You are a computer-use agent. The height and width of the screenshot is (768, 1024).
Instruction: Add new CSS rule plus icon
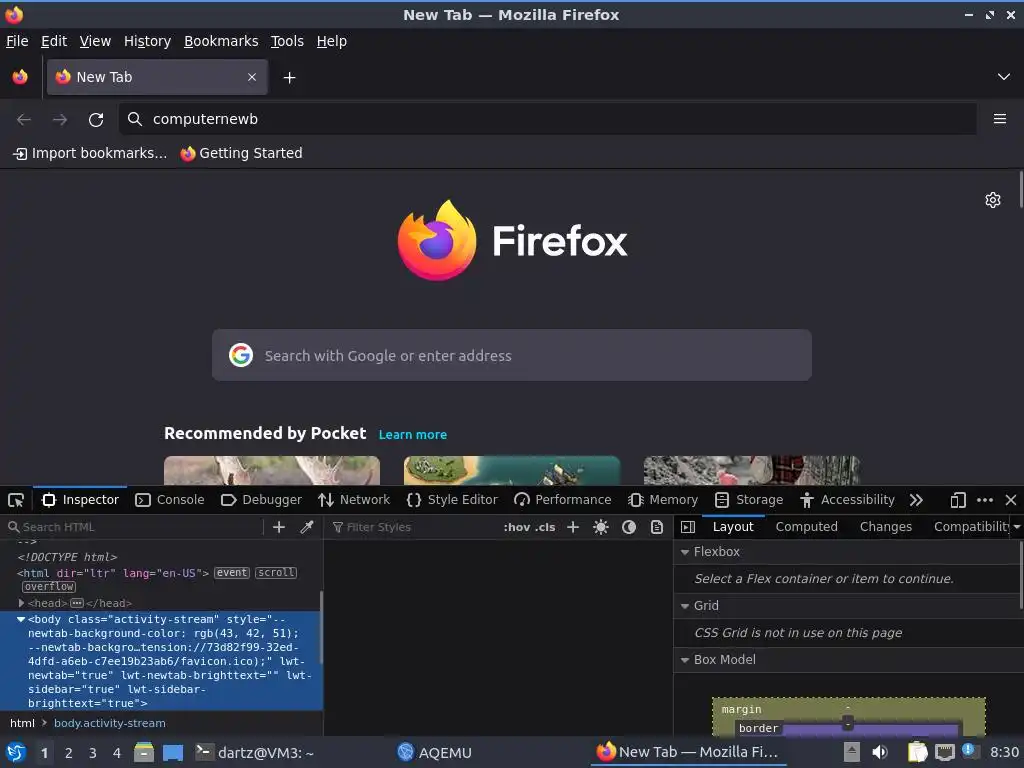[573, 527]
